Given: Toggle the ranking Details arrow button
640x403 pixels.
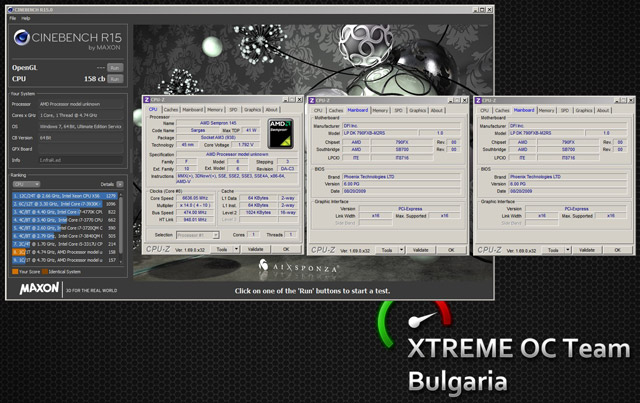Looking at the screenshot, I should coord(120,184).
